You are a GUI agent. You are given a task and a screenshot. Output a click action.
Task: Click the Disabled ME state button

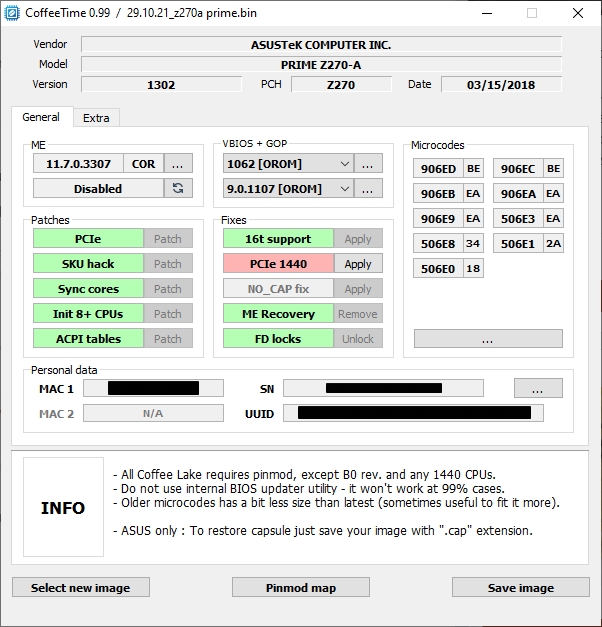pos(98,188)
